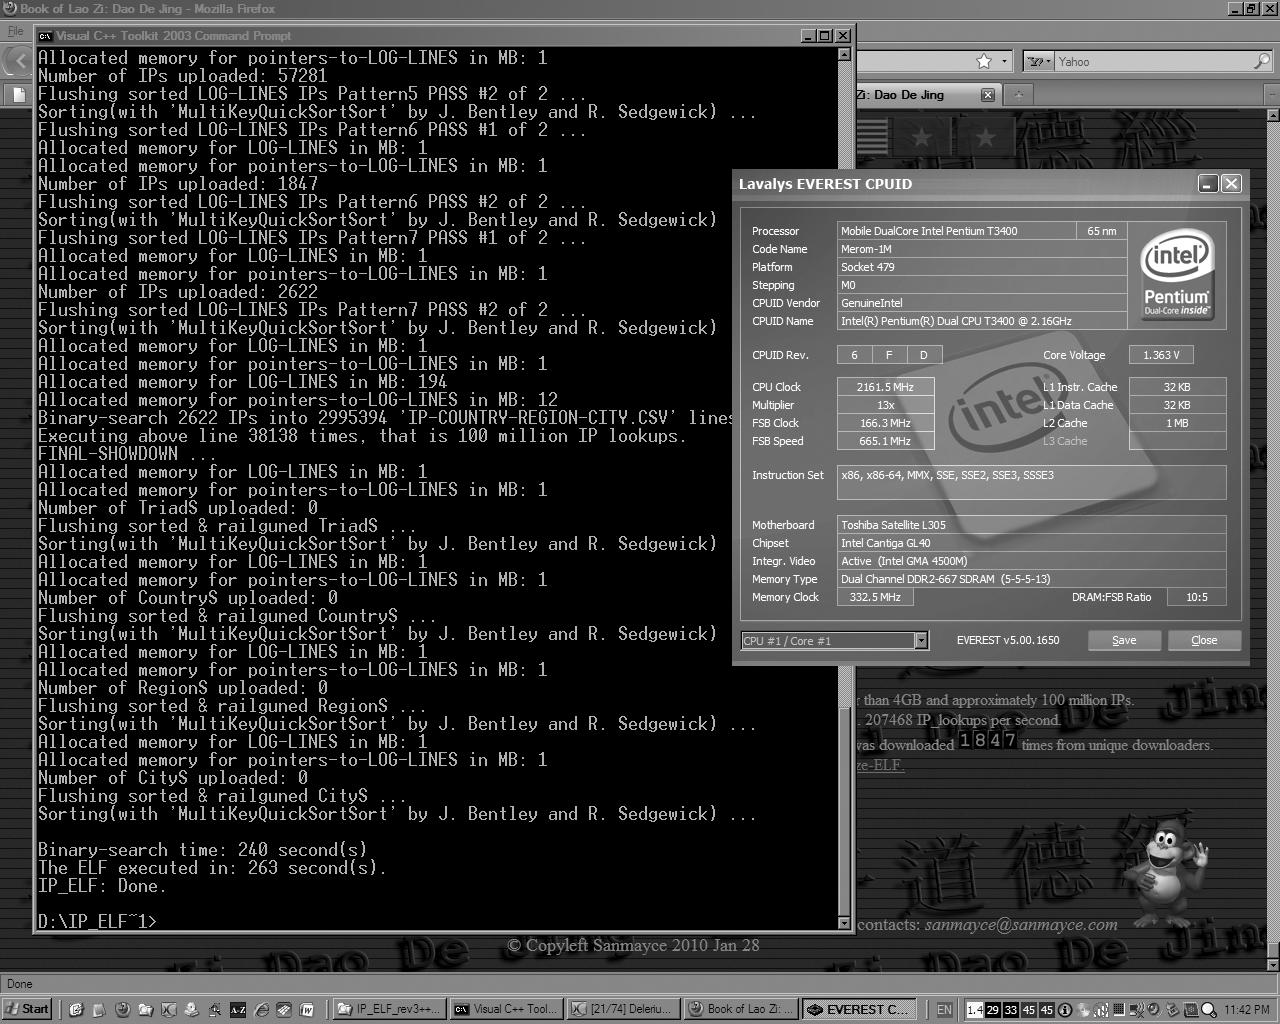Click Firefox page scrollbar down arrow
The image size is (1280, 1024).
[1272, 965]
